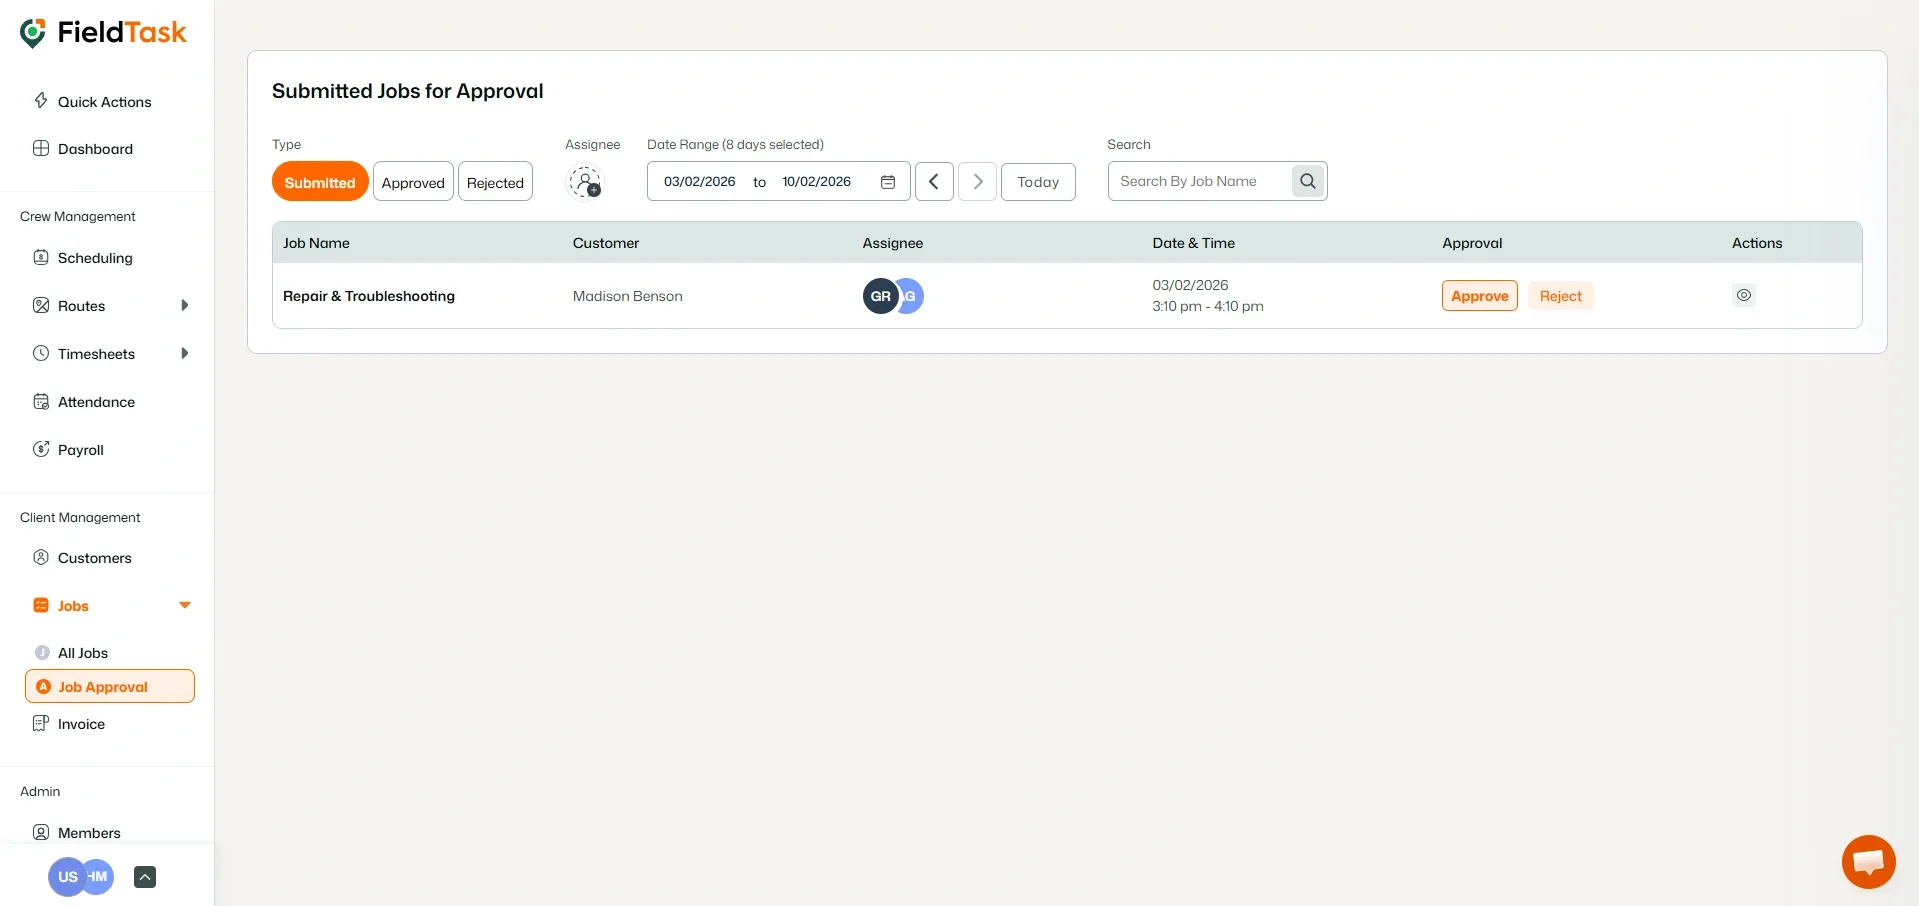The width and height of the screenshot is (1919, 906).
Task: Open the calendar picker icon in date range
Action: pyautogui.click(x=888, y=182)
